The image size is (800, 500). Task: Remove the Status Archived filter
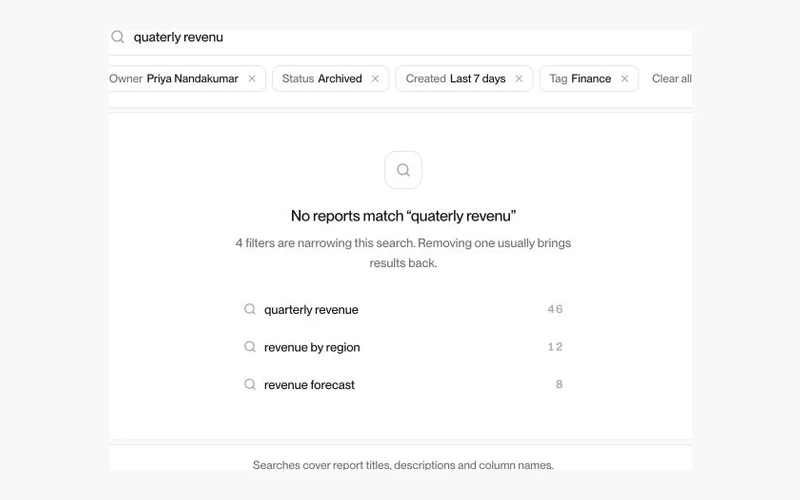(375, 79)
